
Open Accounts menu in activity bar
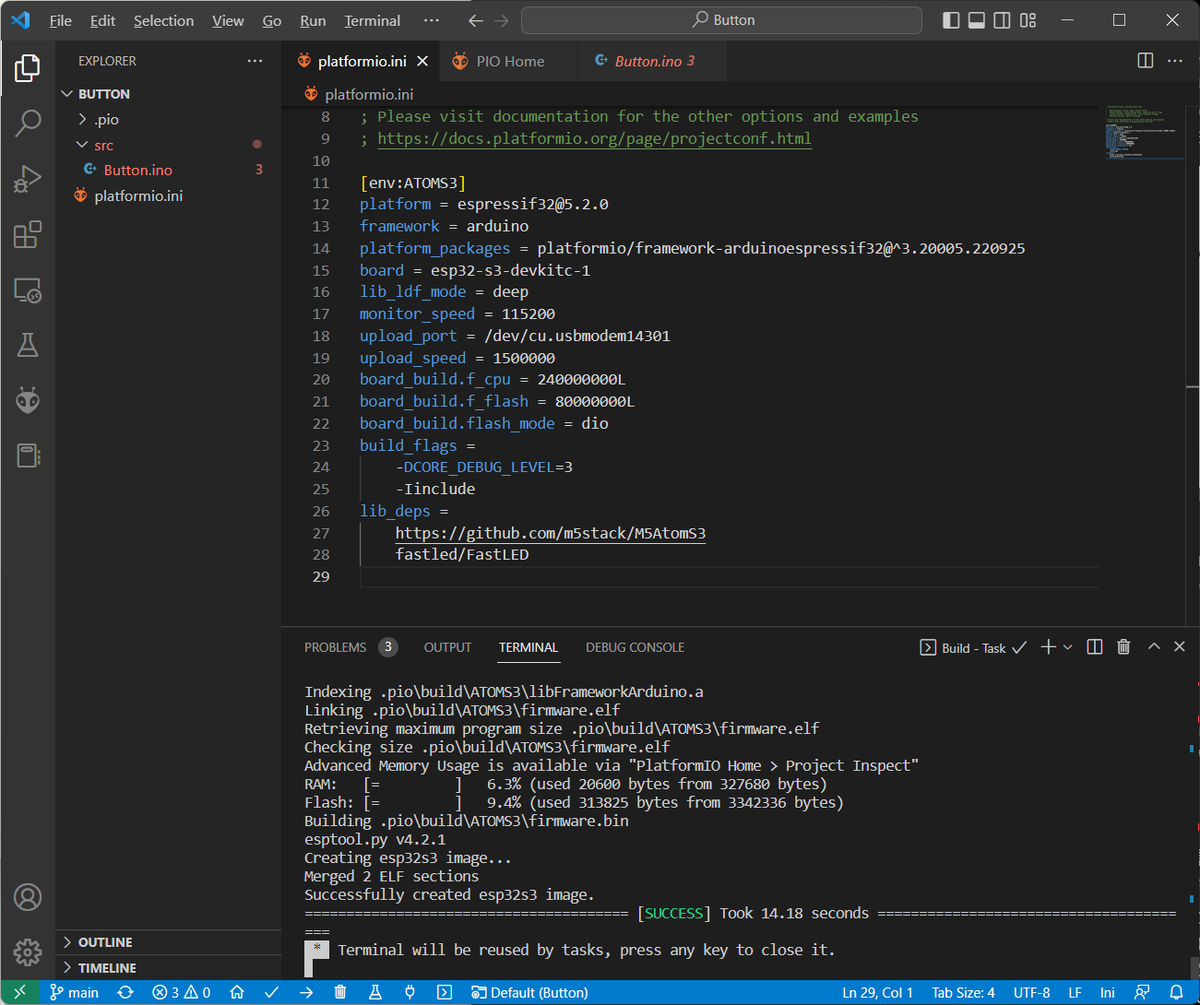point(27,896)
